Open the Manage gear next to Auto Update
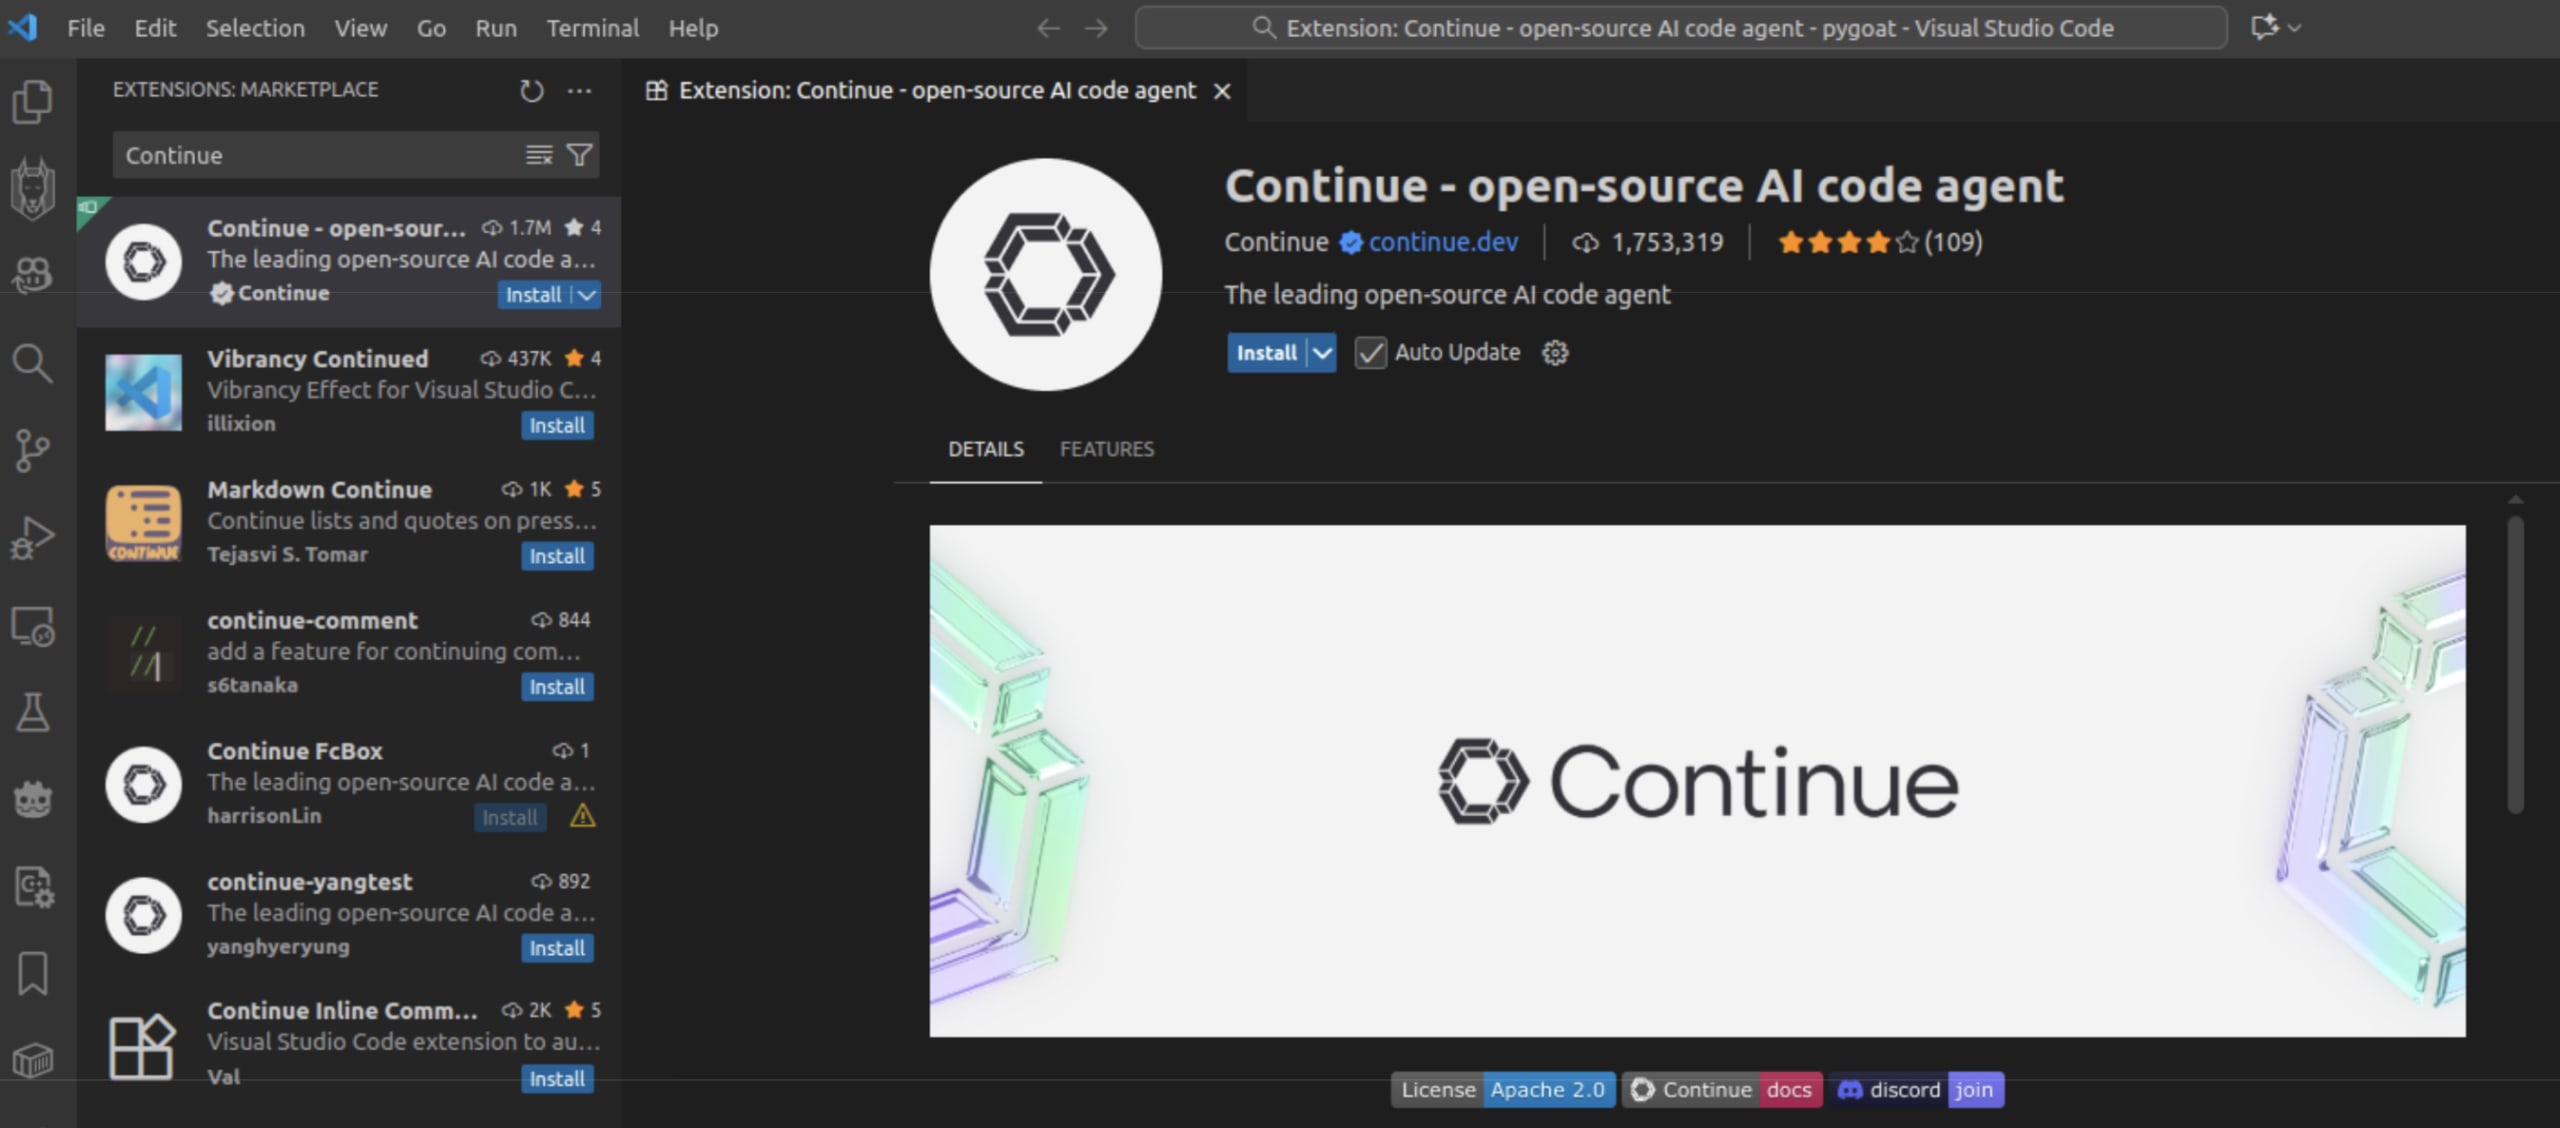 coord(1555,352)
